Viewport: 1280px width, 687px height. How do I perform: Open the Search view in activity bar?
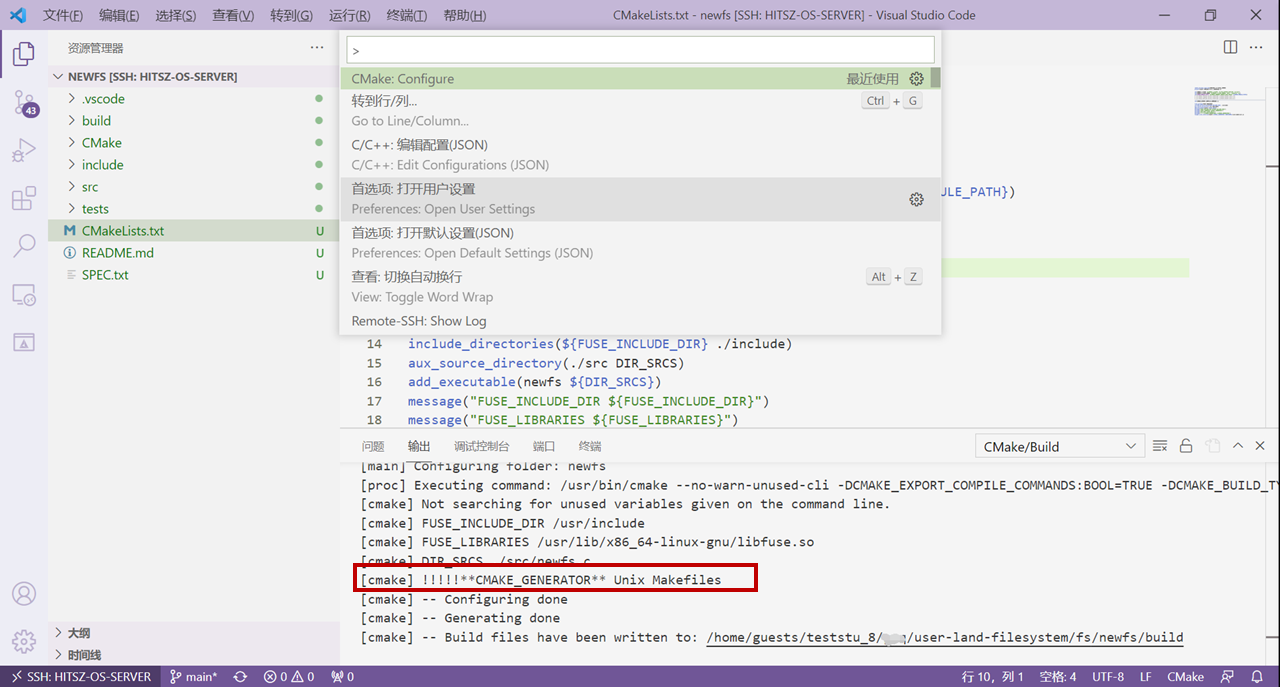coord(24,246)
